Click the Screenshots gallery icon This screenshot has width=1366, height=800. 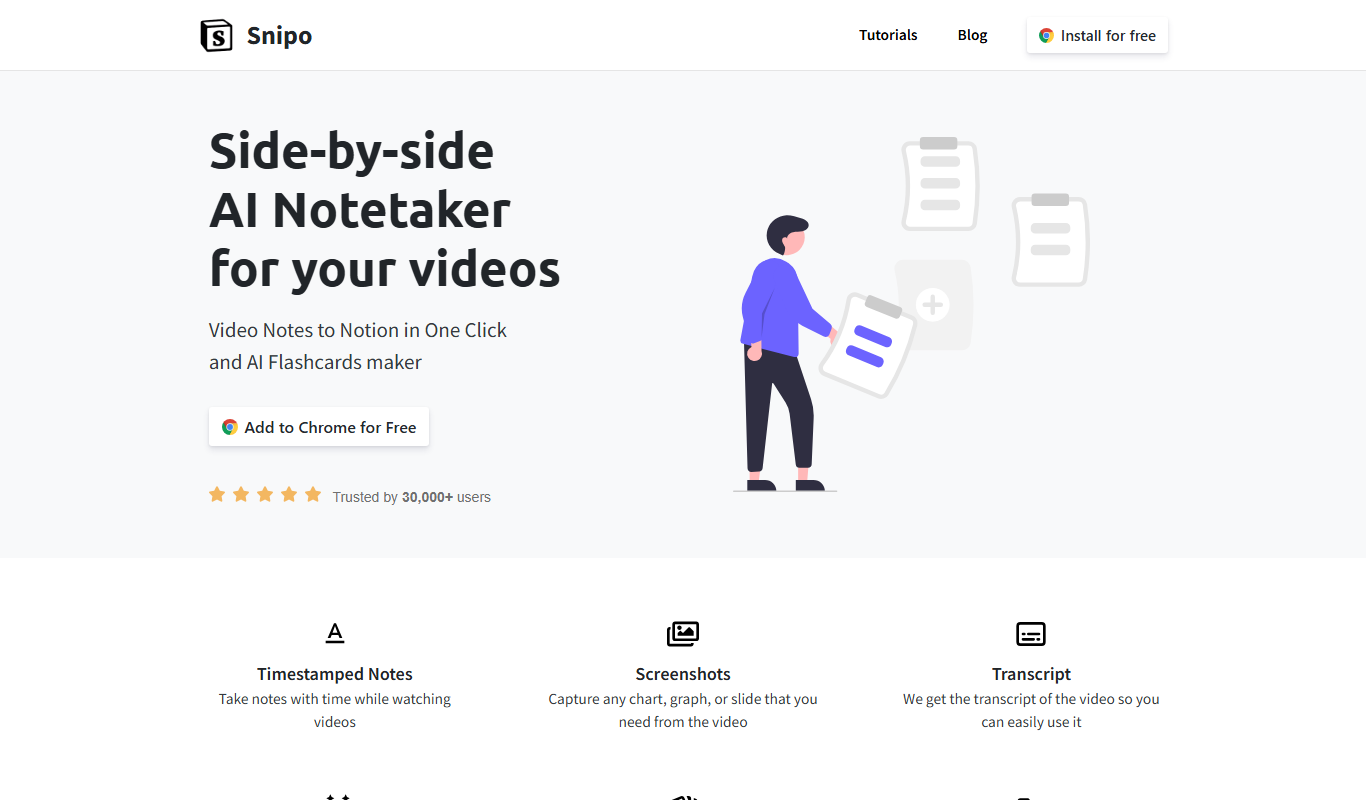coord(683,633)
